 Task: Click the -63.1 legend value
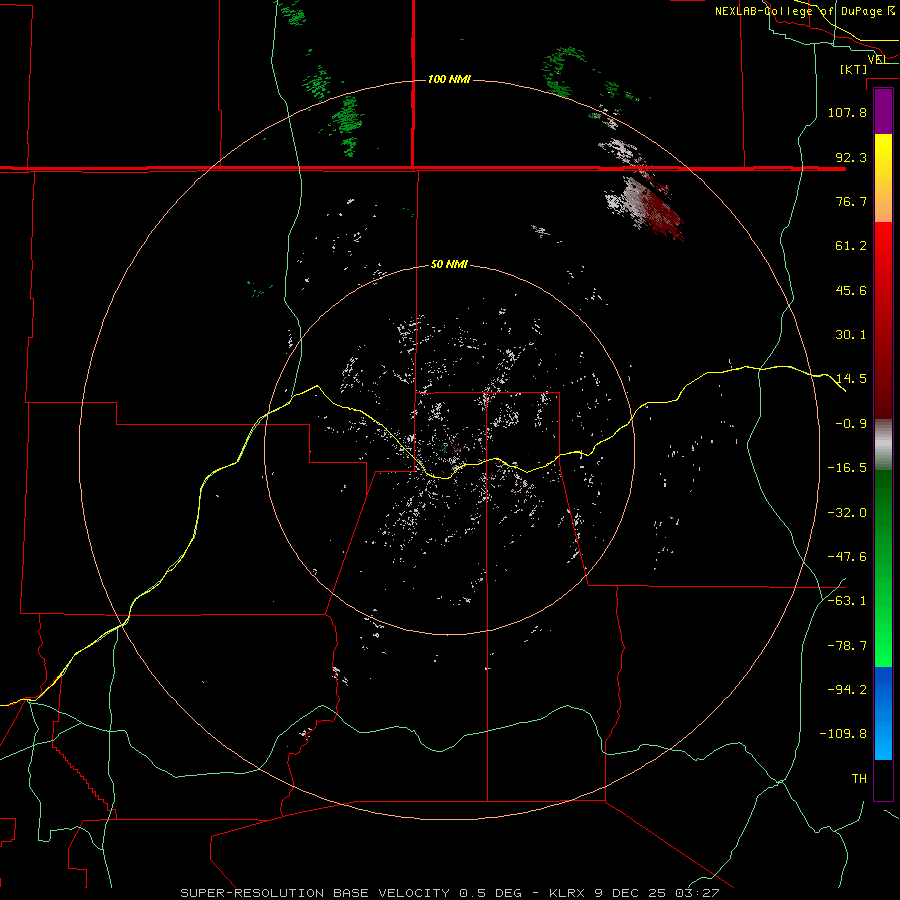tap(847, 601)
